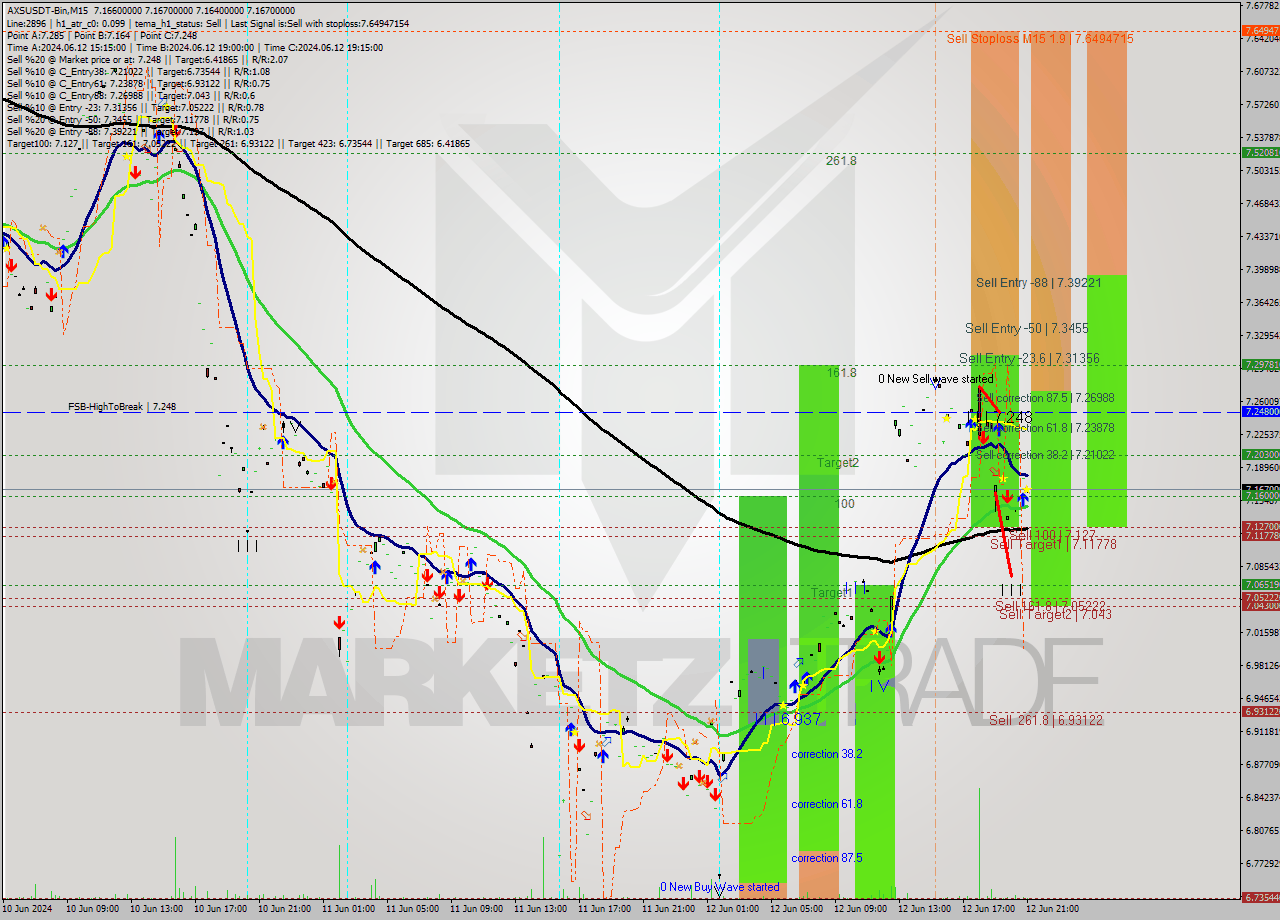The width and height of the screenshot is (1280, 920).
Task: Click the 11 Jun 01:00 time axis label
Action: coord(348,909)
